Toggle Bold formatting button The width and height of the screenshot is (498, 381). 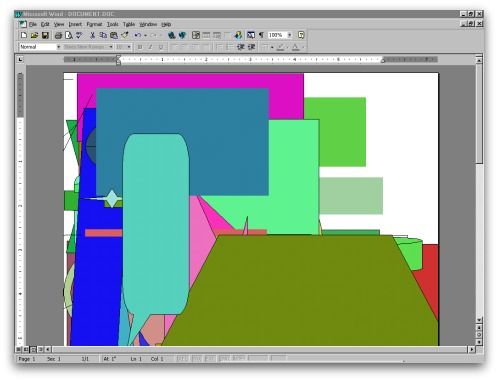[140, 47]
